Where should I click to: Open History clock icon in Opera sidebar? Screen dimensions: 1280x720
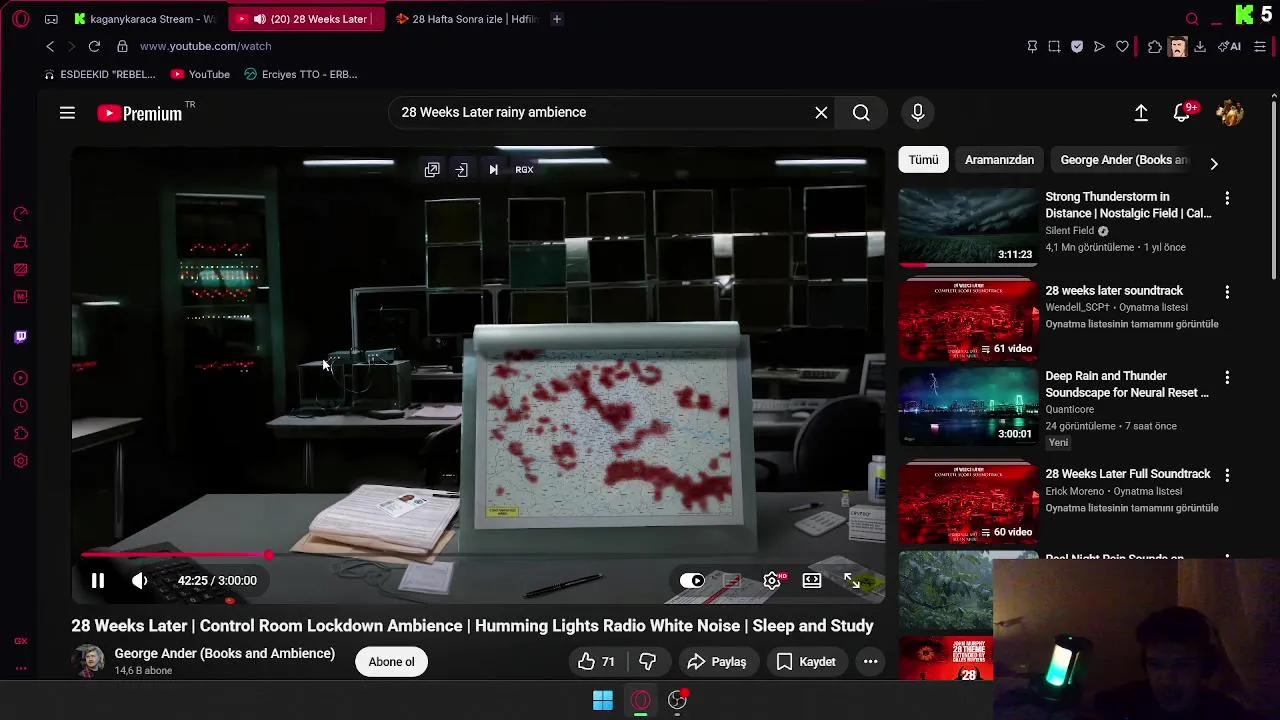point(20,406)
